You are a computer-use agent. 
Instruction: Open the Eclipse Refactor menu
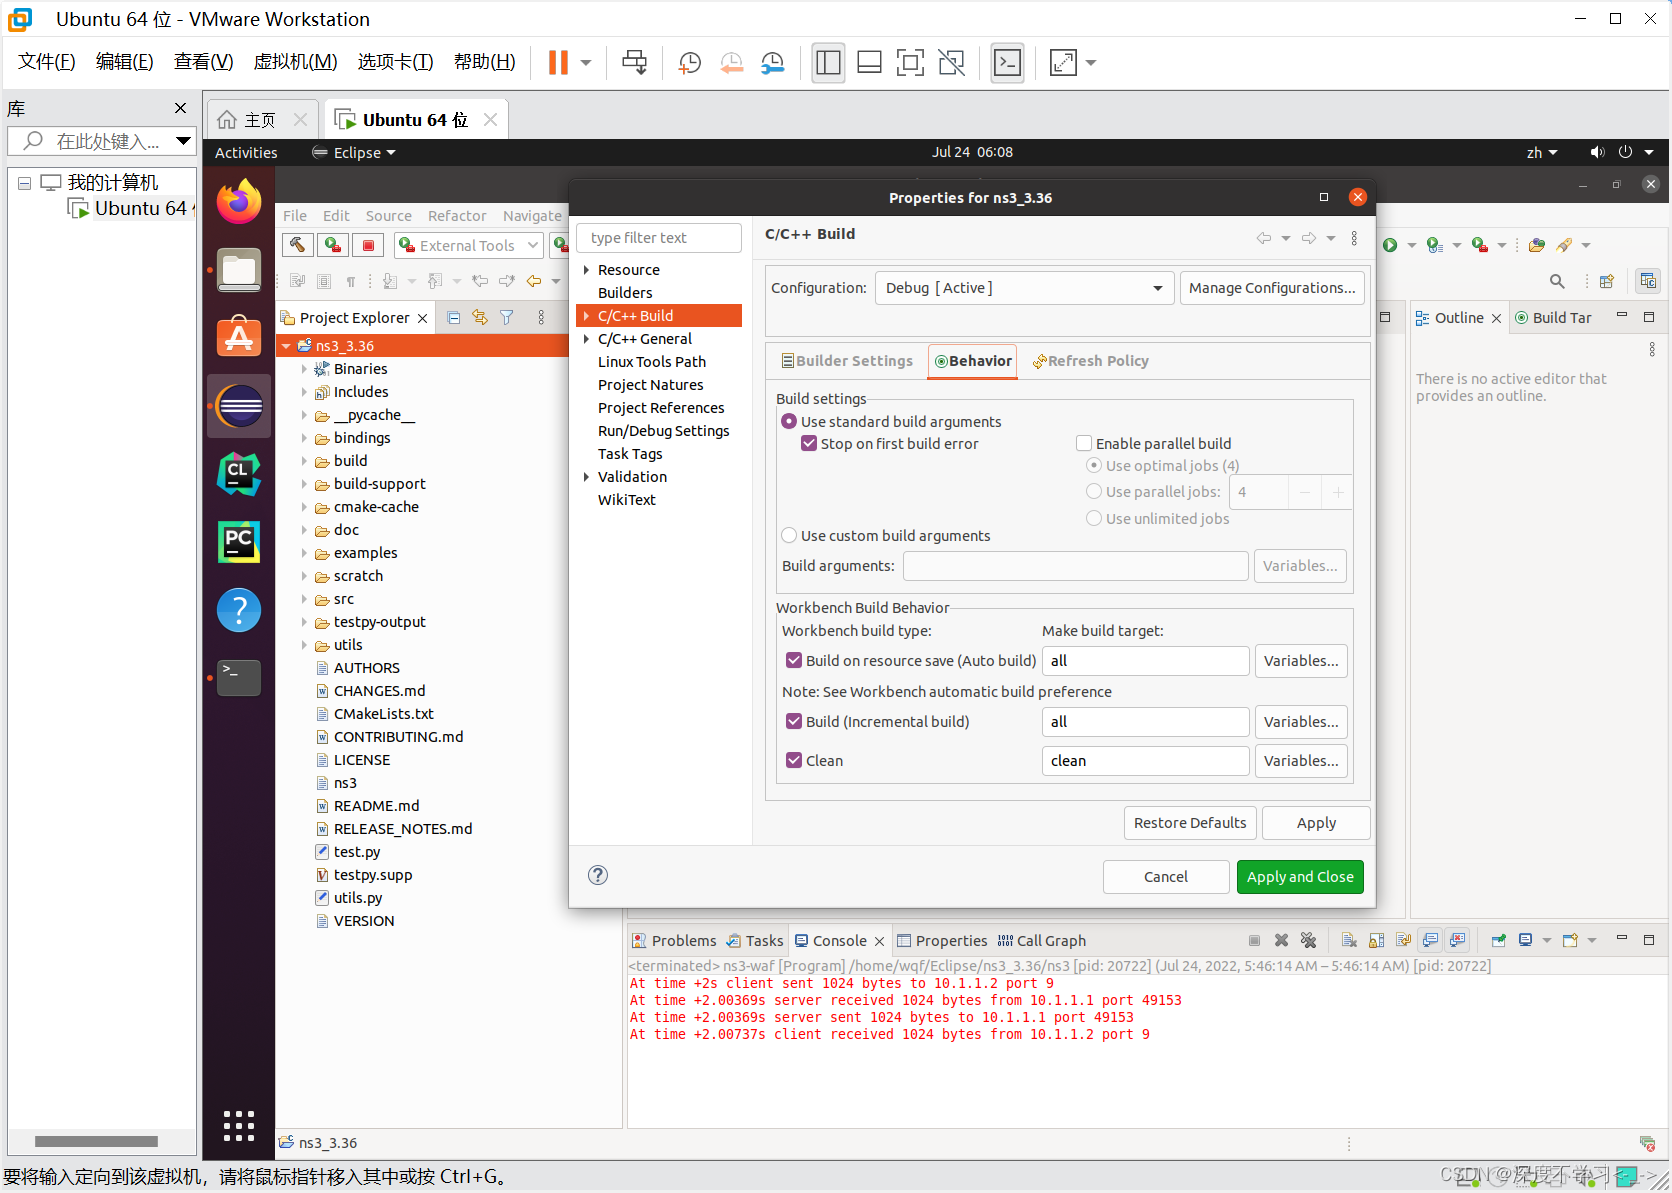457,216
